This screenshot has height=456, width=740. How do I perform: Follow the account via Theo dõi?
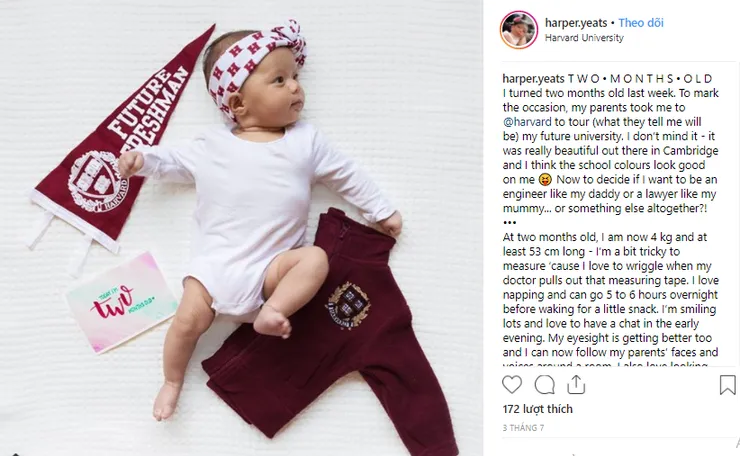point(641,23)
